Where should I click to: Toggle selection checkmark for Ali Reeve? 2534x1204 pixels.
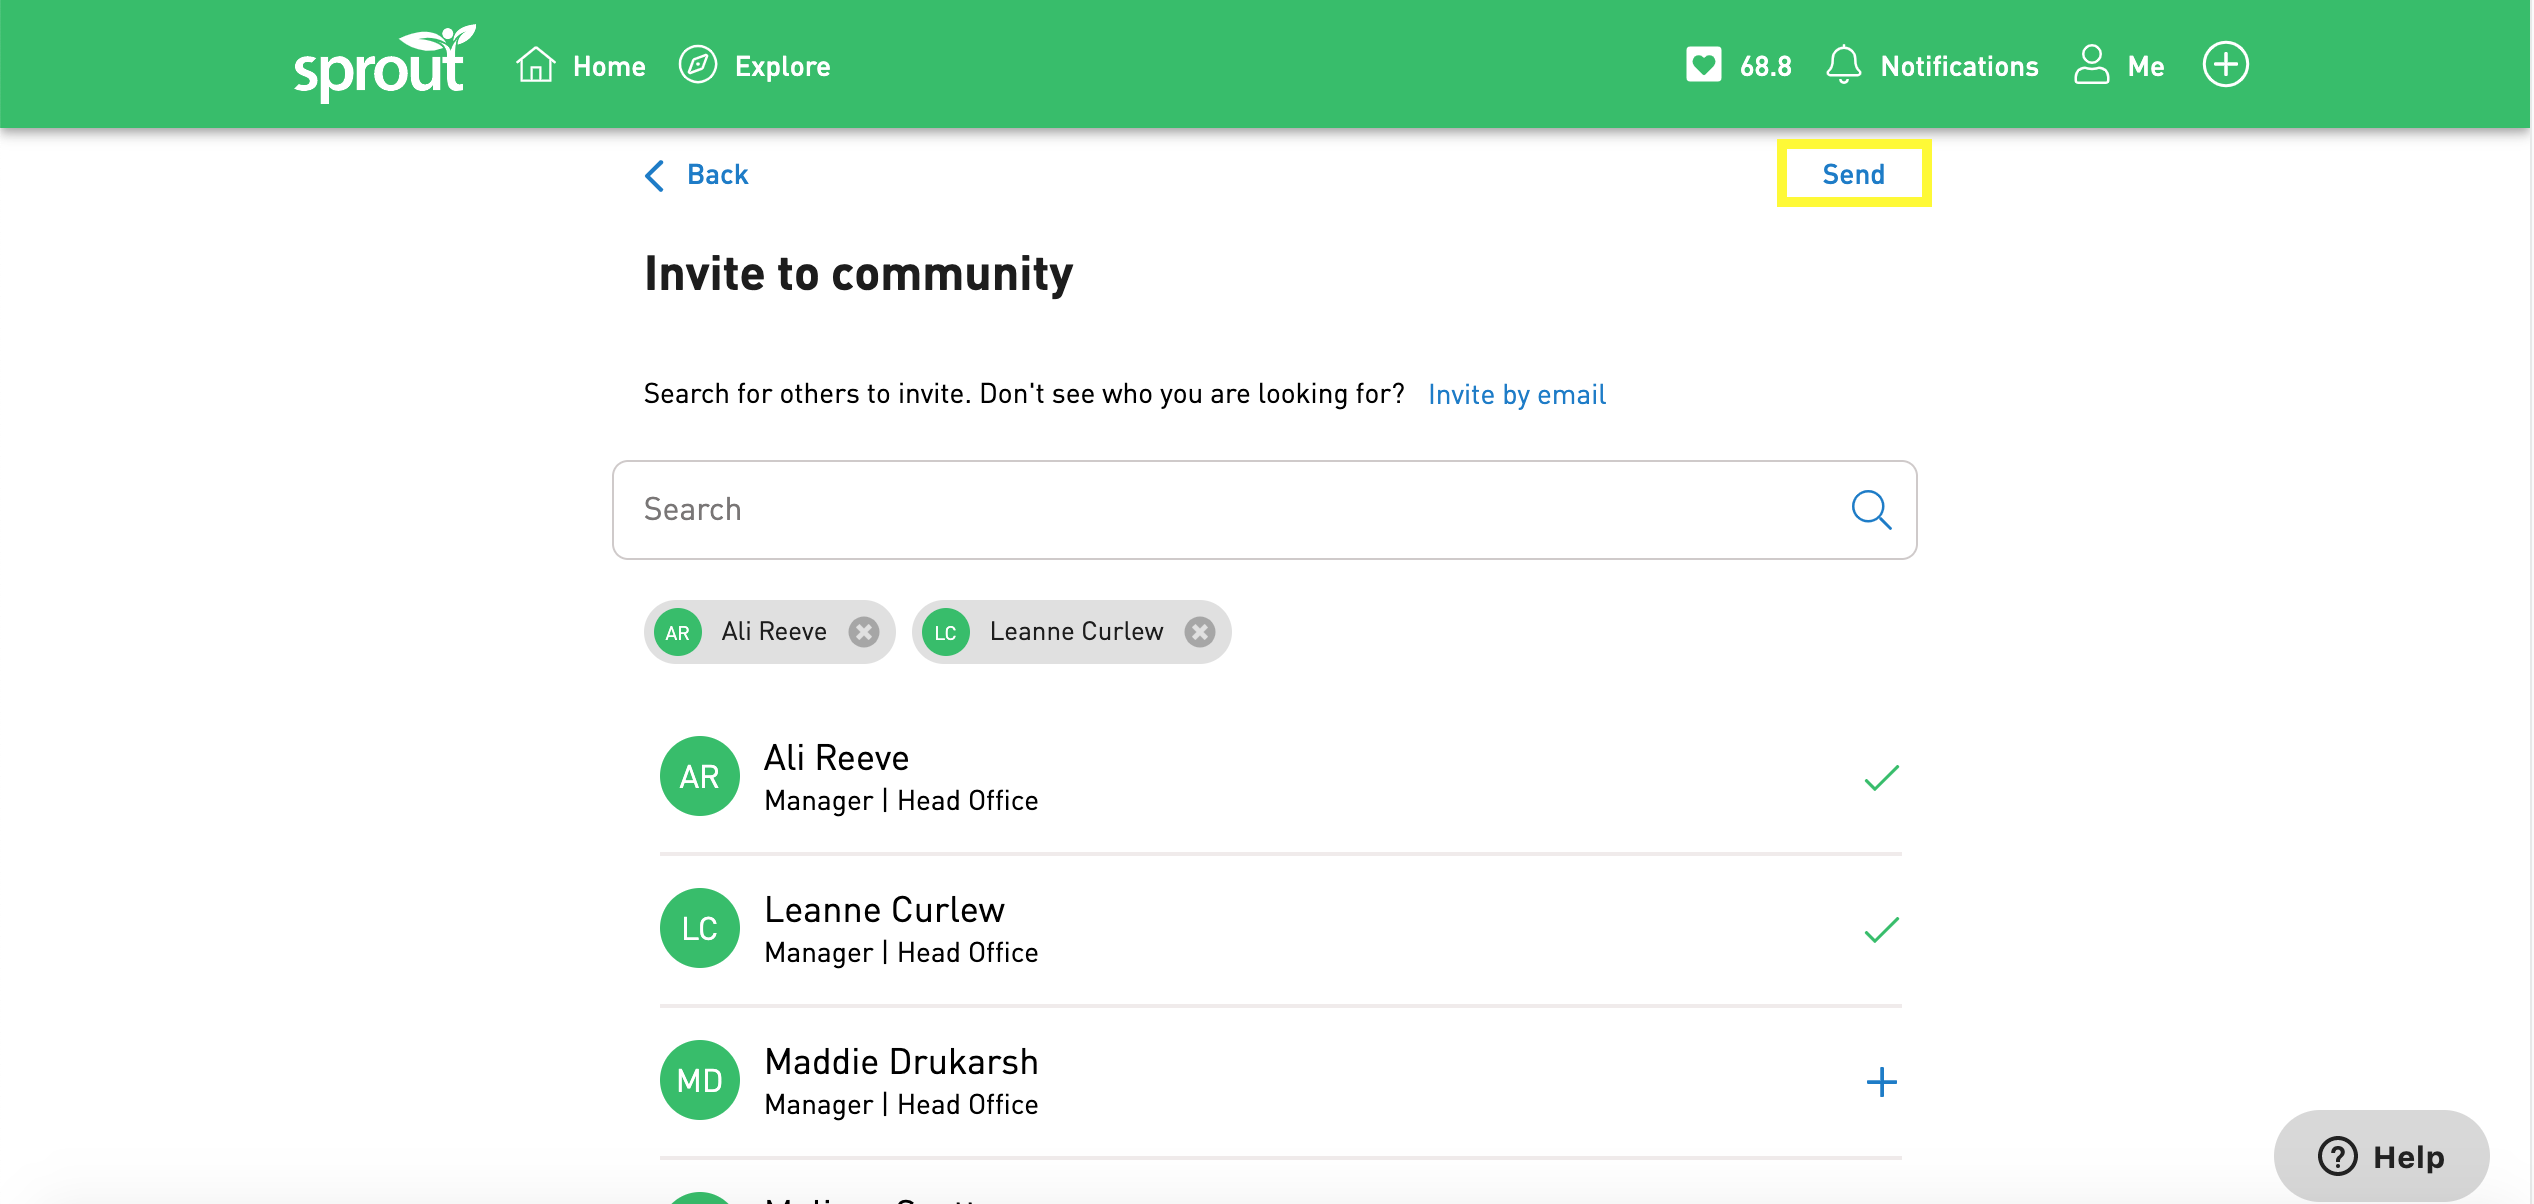coord(1879,777)
